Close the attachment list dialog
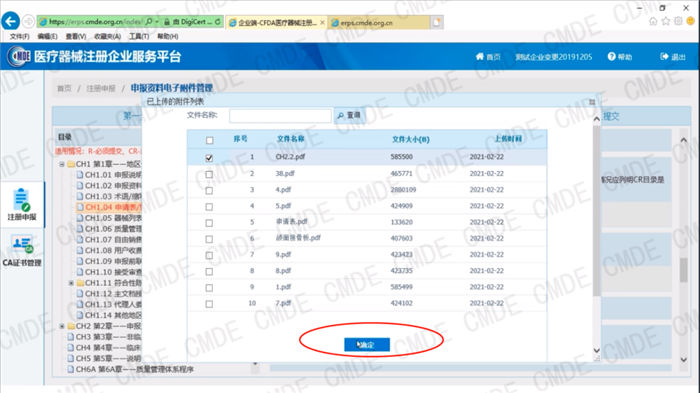 [x=592, y=102]
